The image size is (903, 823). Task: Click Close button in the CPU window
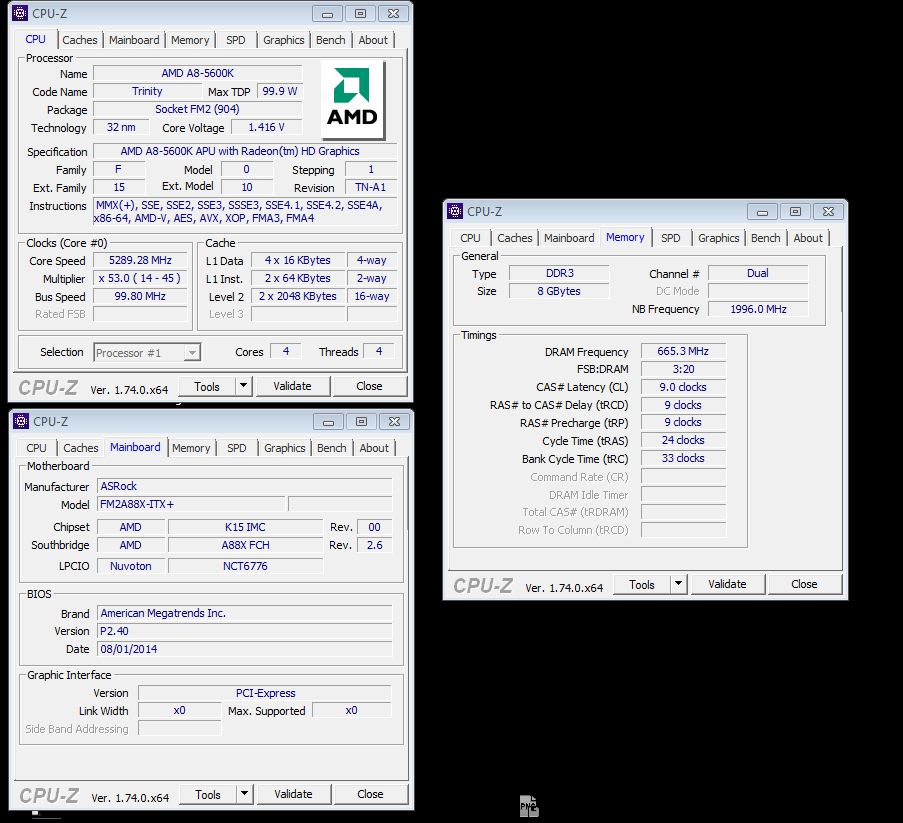370,386
